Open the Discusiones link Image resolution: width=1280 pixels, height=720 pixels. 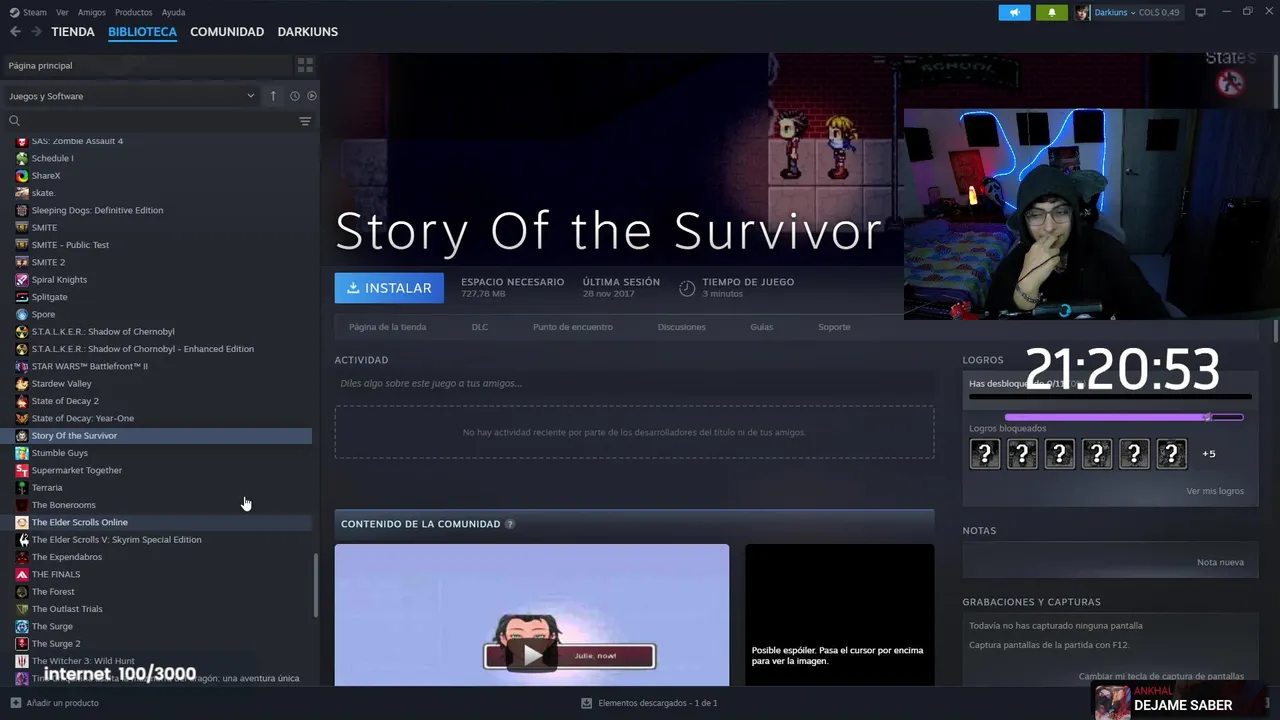[682, 327]
